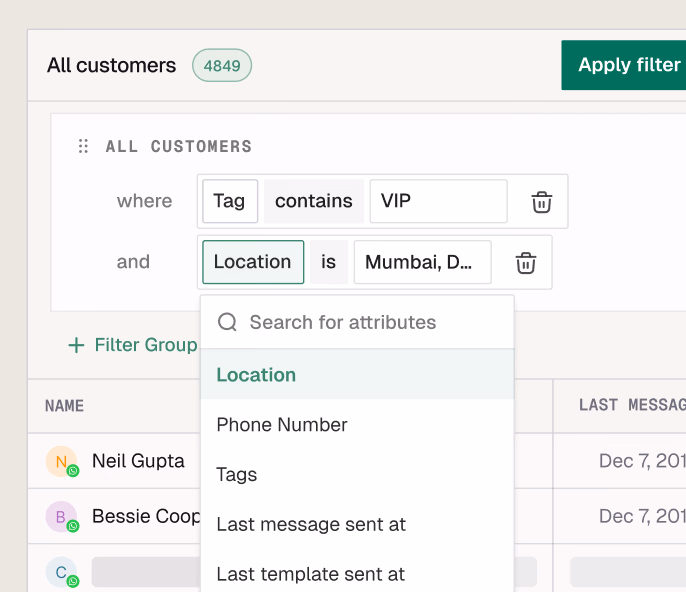Screen dimensions: 686x592
Task: Click the VIP tag value field
Action: (x=438, y=201)
